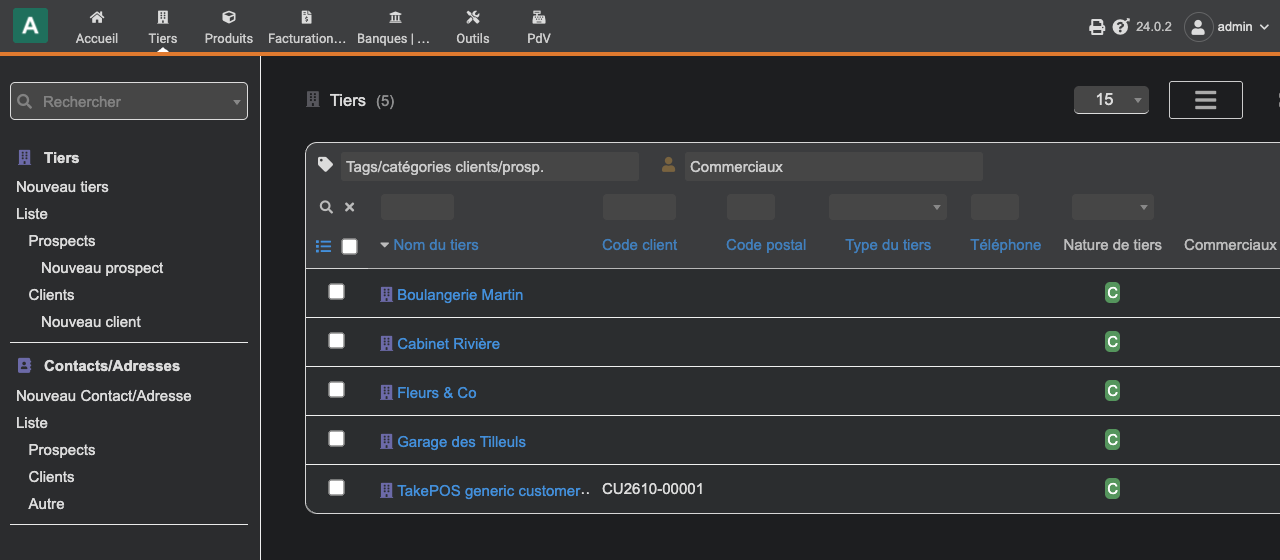Open the admin user avatar menu
Screen dimensions: 1280x560
(x=1199, y=27)
